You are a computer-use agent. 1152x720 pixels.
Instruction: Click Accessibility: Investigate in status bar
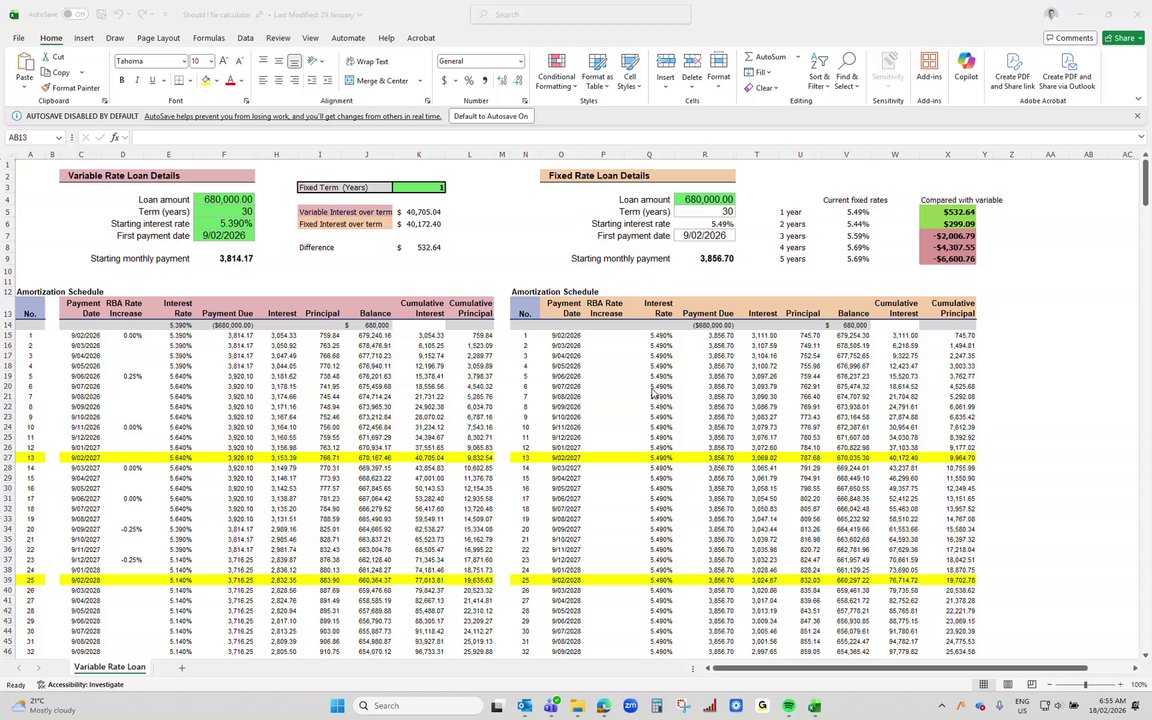(81, 685)
